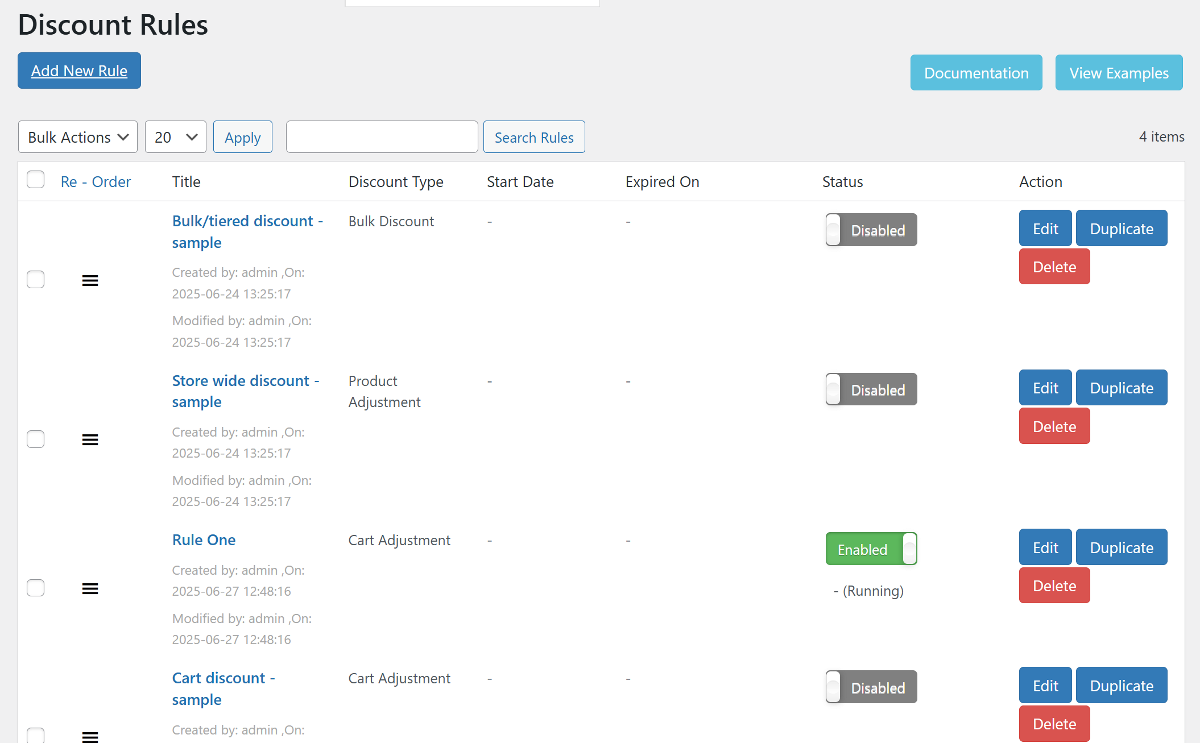This screenshot has width=1200, height=743.
Task: Tick the select-all checkbox in table header
Action: click(36, 180)
